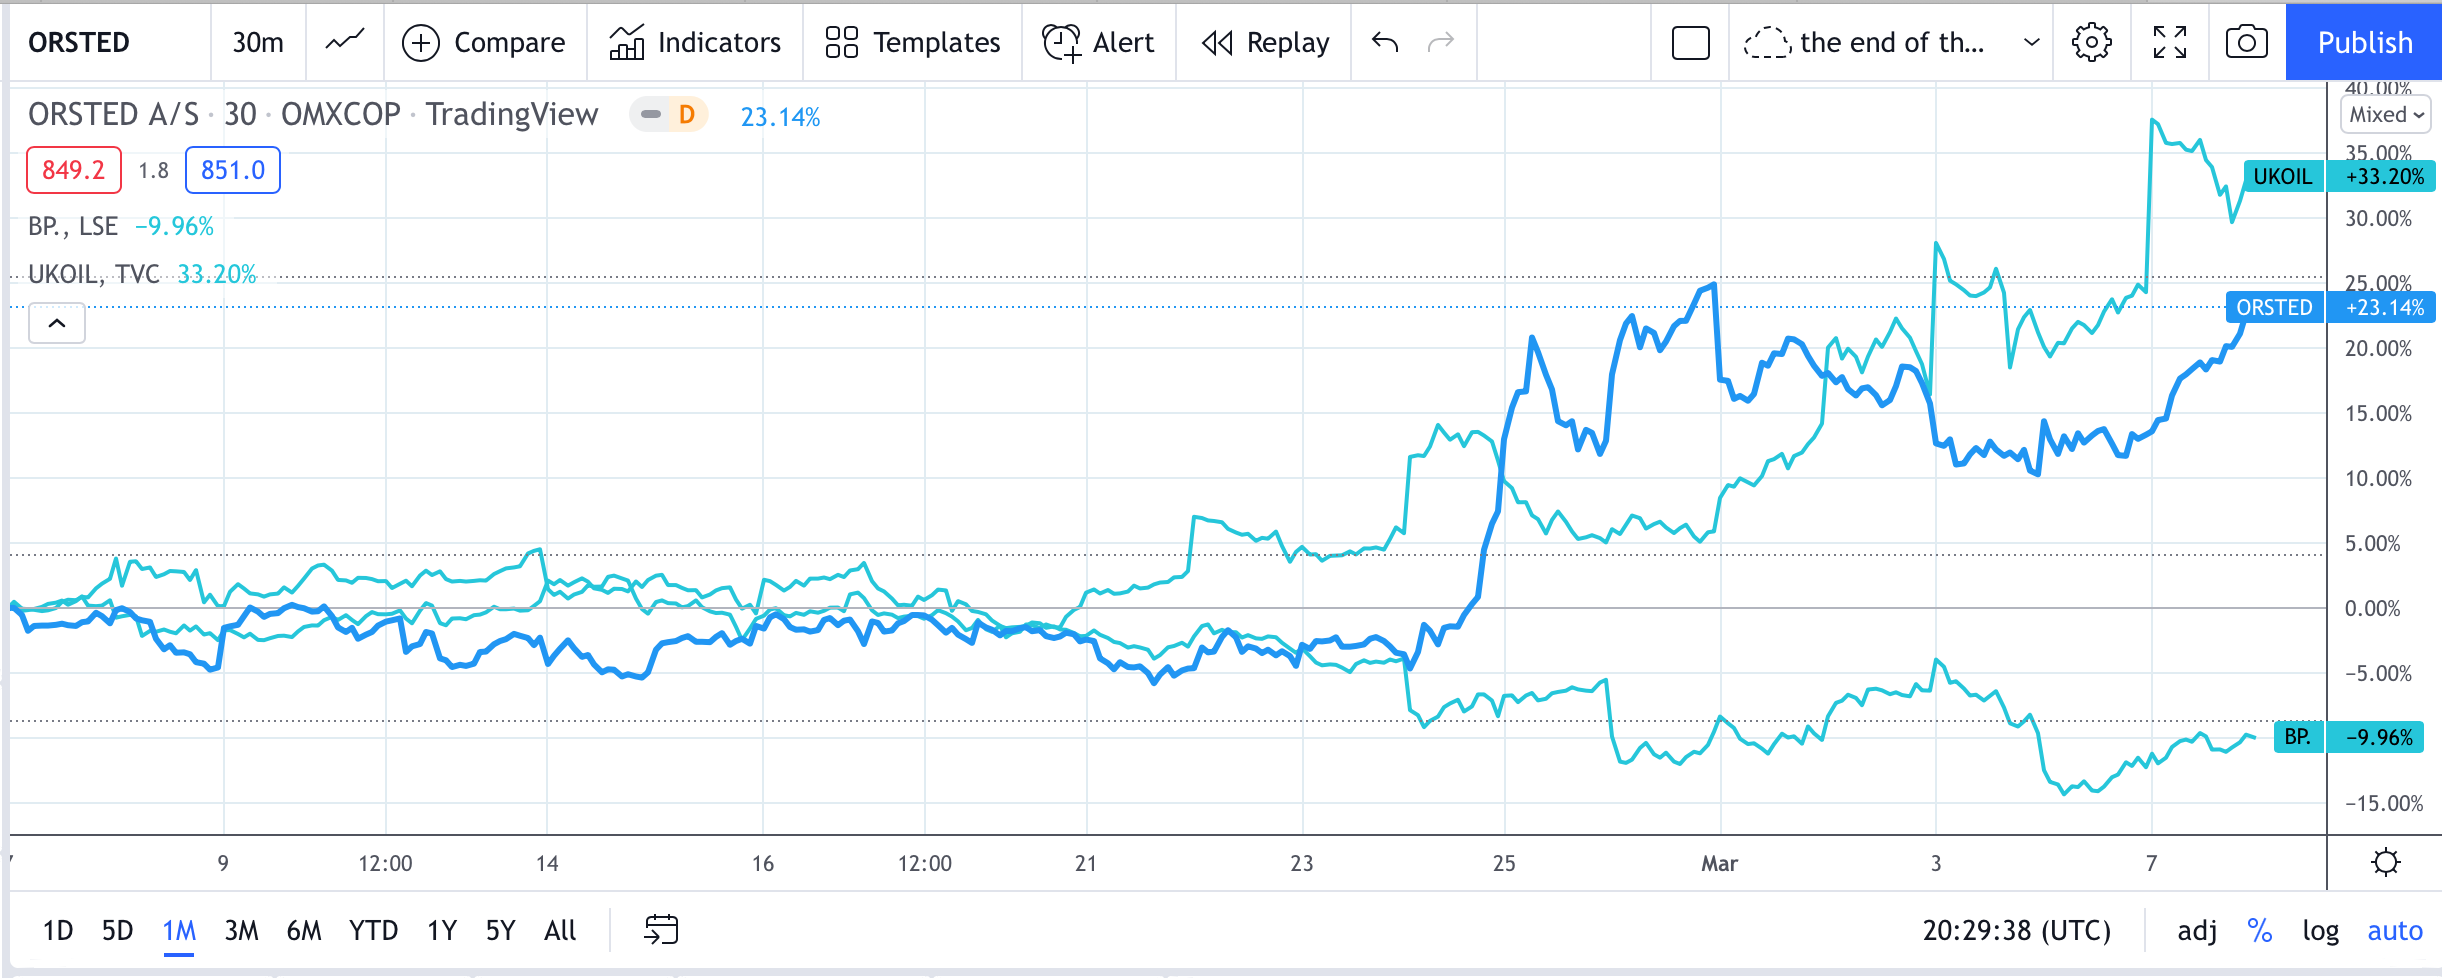Select YTD time range
This screenshot has width=2442, height=978.
[373, 931]
